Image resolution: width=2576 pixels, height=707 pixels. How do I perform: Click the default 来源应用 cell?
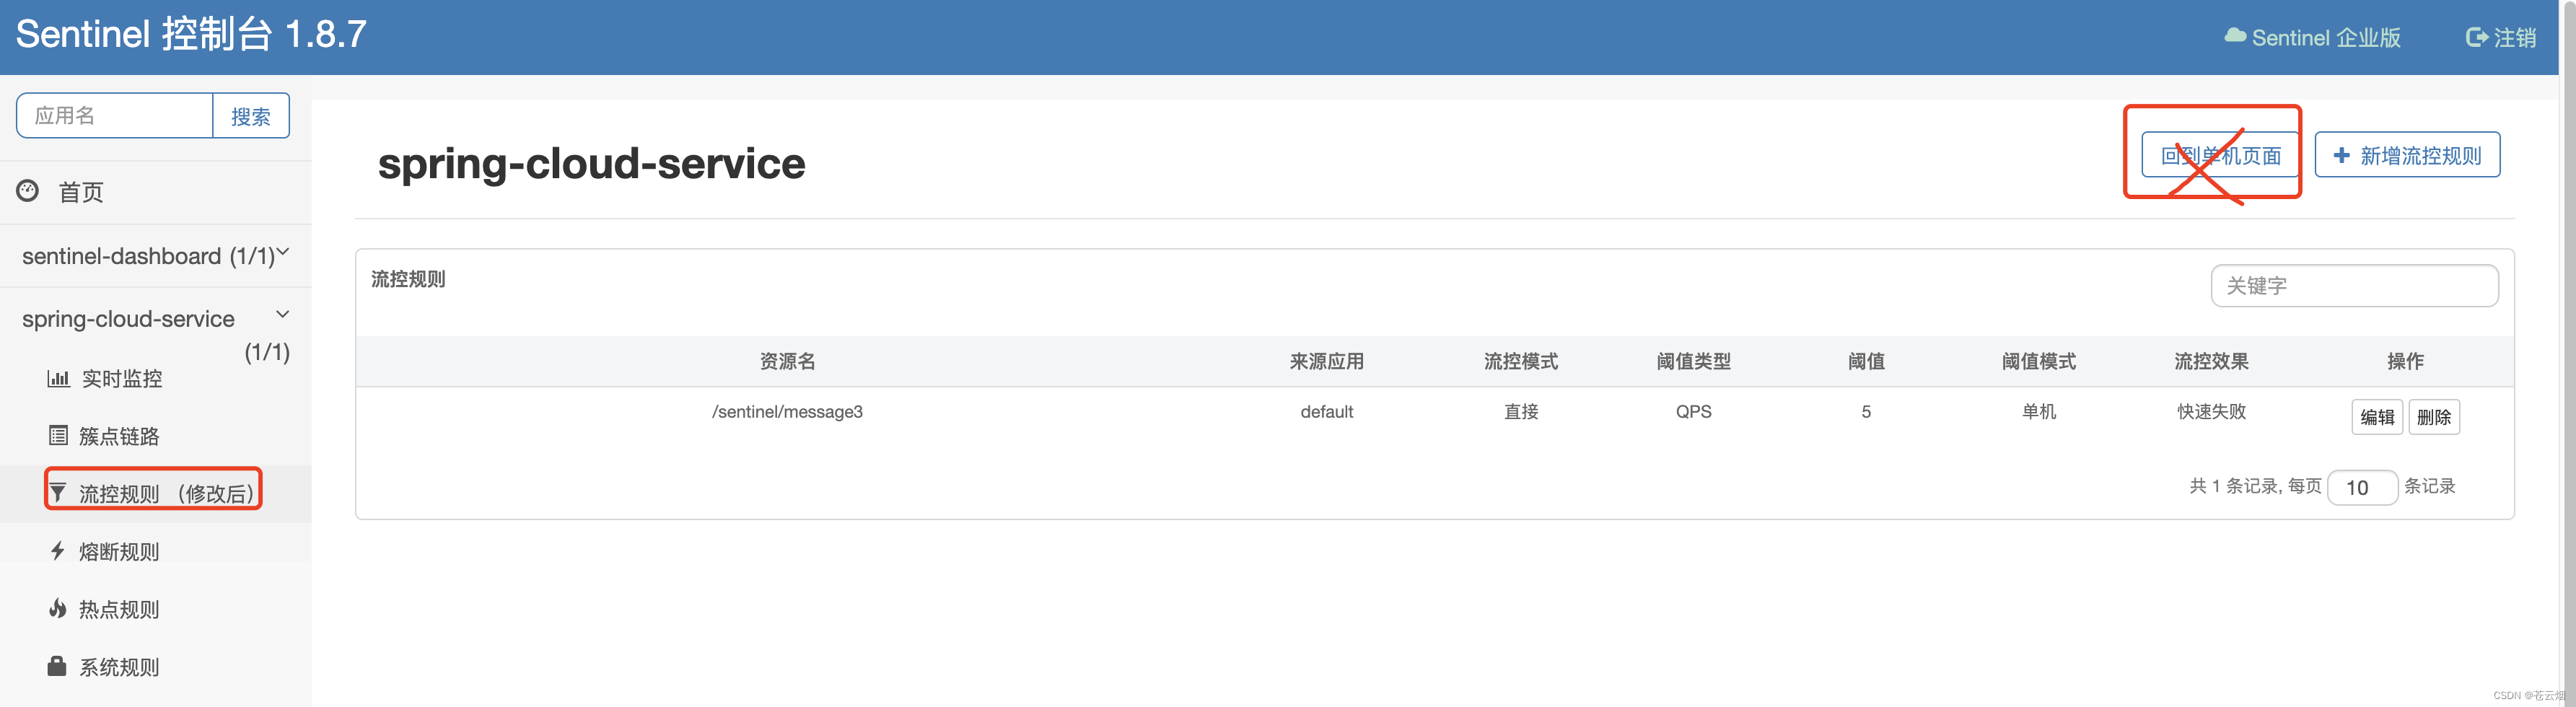[1326, 412]
